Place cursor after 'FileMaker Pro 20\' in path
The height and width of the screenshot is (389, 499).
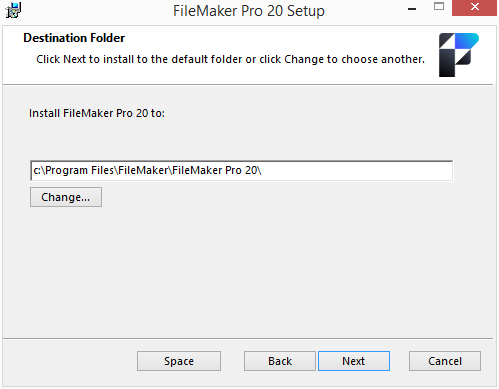tap(263, 171)
